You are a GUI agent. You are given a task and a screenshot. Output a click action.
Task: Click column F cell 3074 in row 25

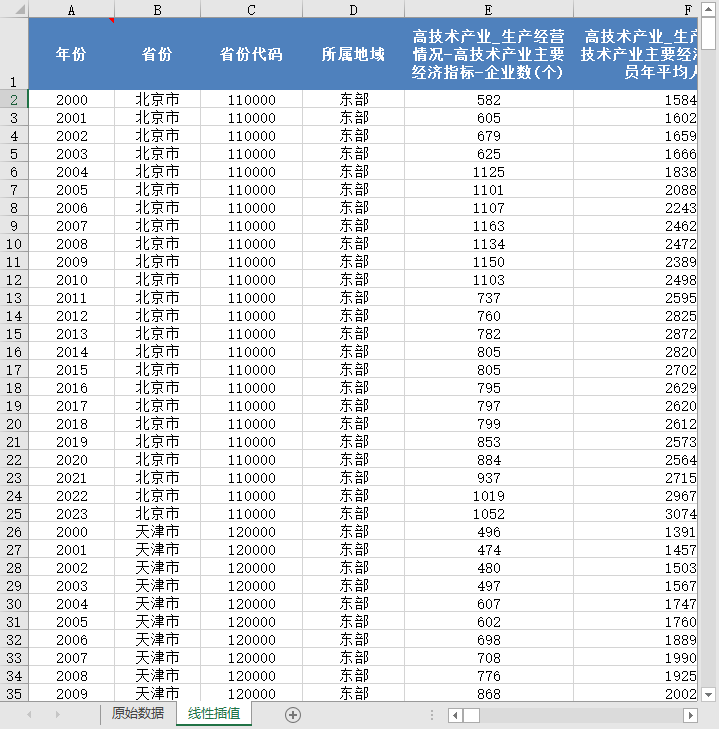[636, 514]
